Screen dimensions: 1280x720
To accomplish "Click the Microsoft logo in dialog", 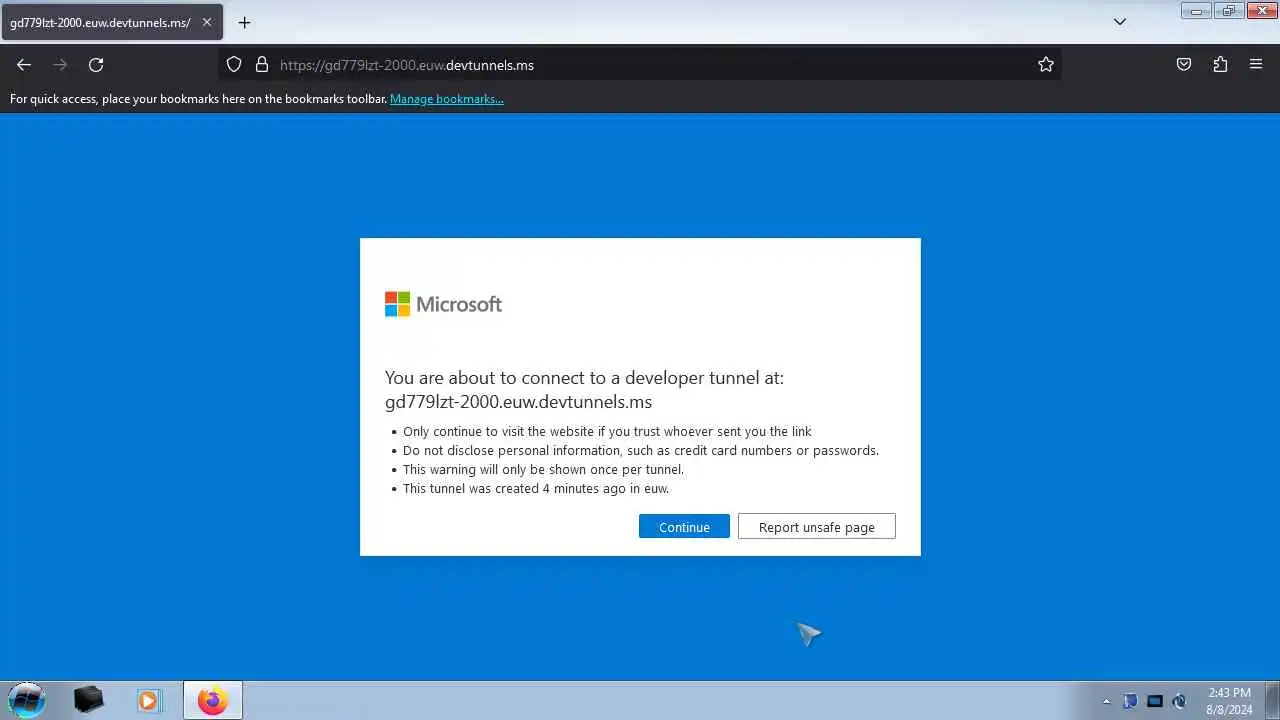I will [443, 304].
